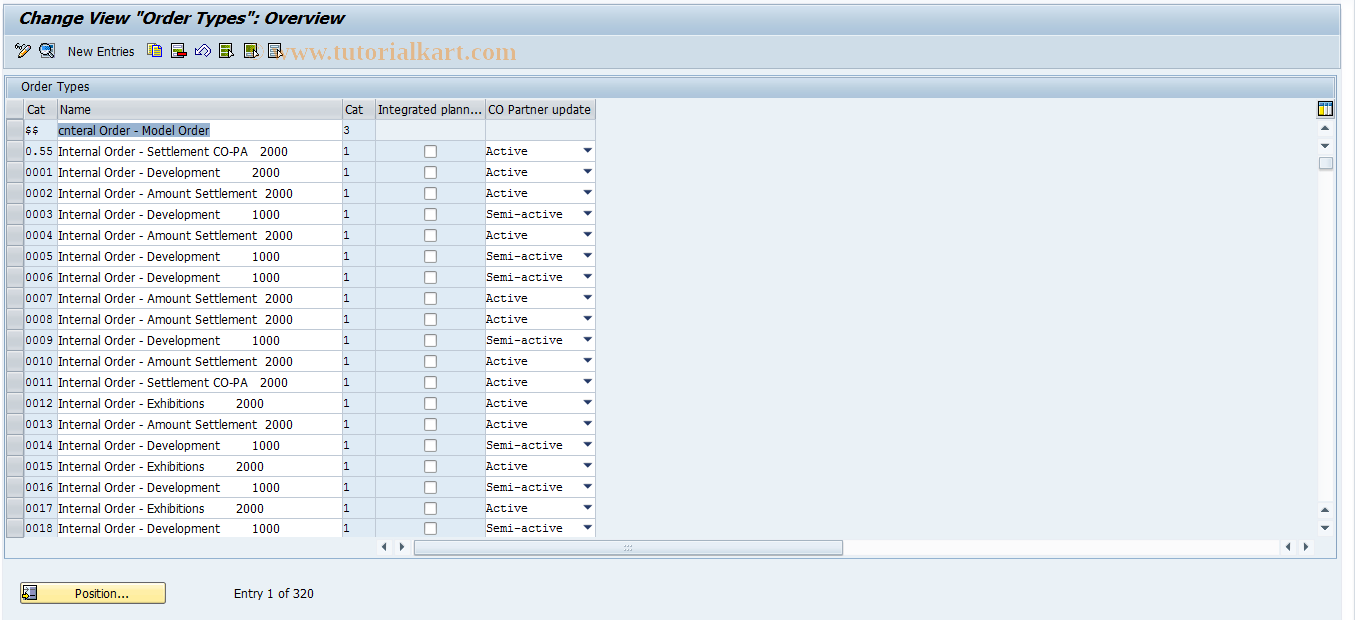Tick Integrated planning checkbox for order 0.55
The height and width of the screenshot is (620, 1355).
click(430, 151)
